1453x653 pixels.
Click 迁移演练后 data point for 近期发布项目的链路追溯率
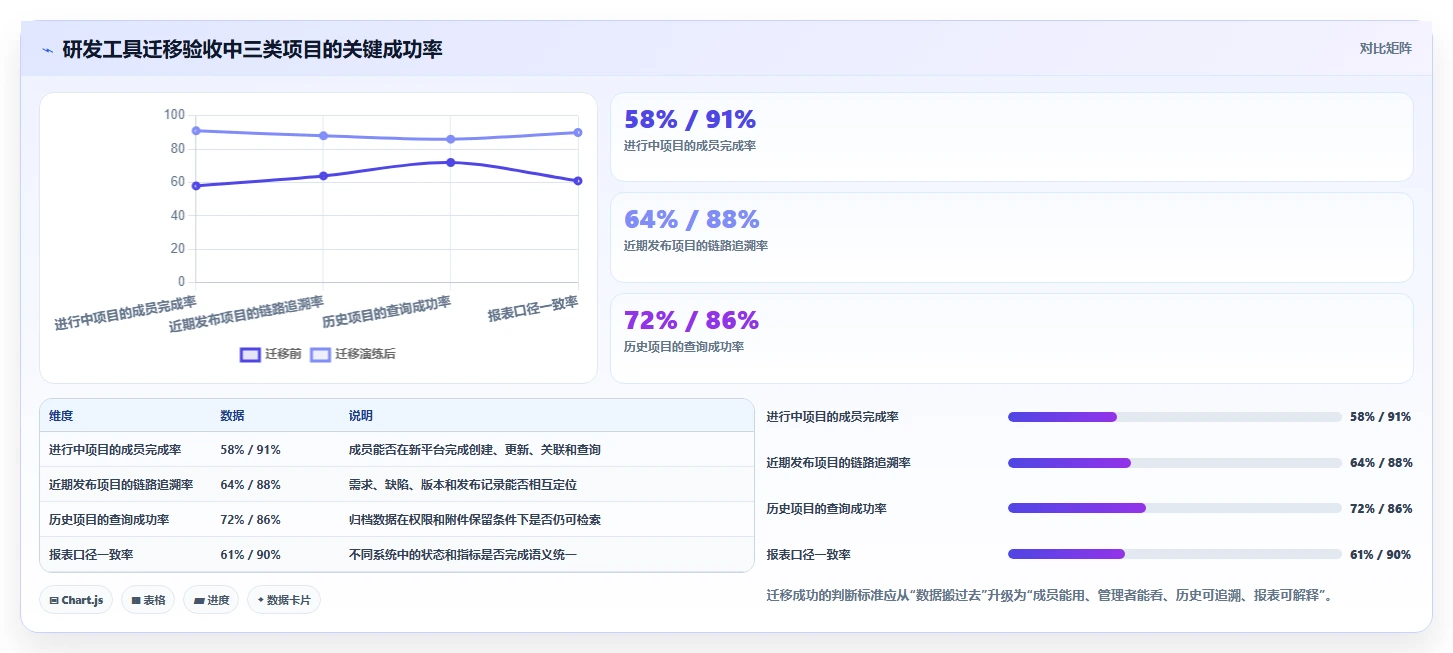click(x=323, y=136)
